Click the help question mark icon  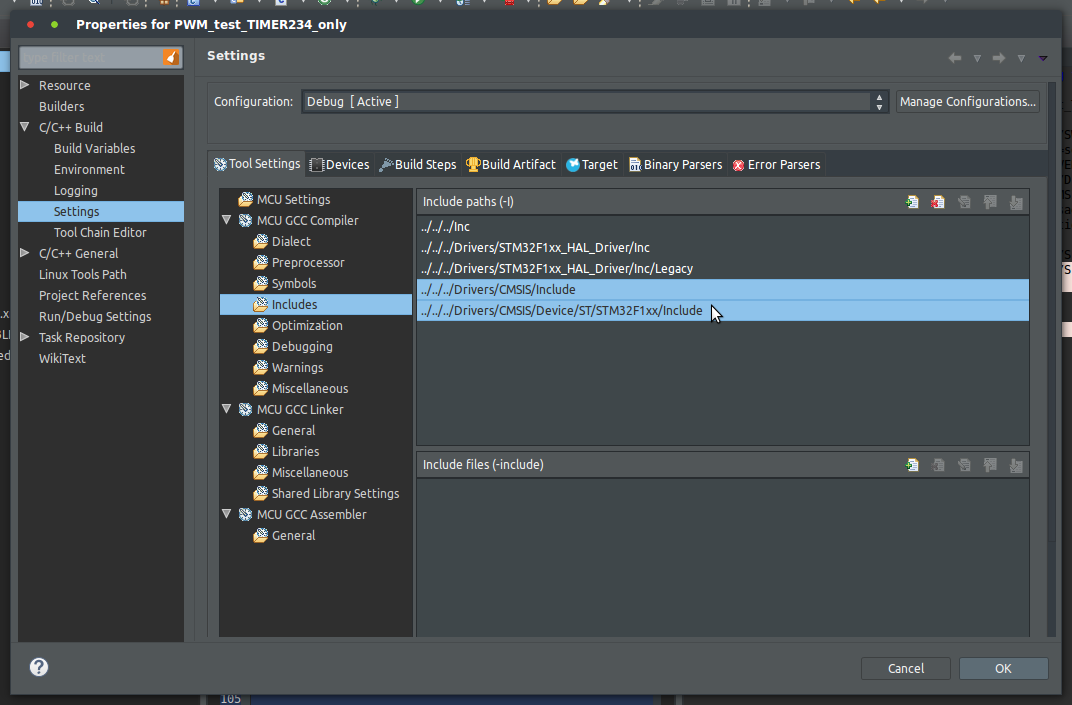point(39,667)
